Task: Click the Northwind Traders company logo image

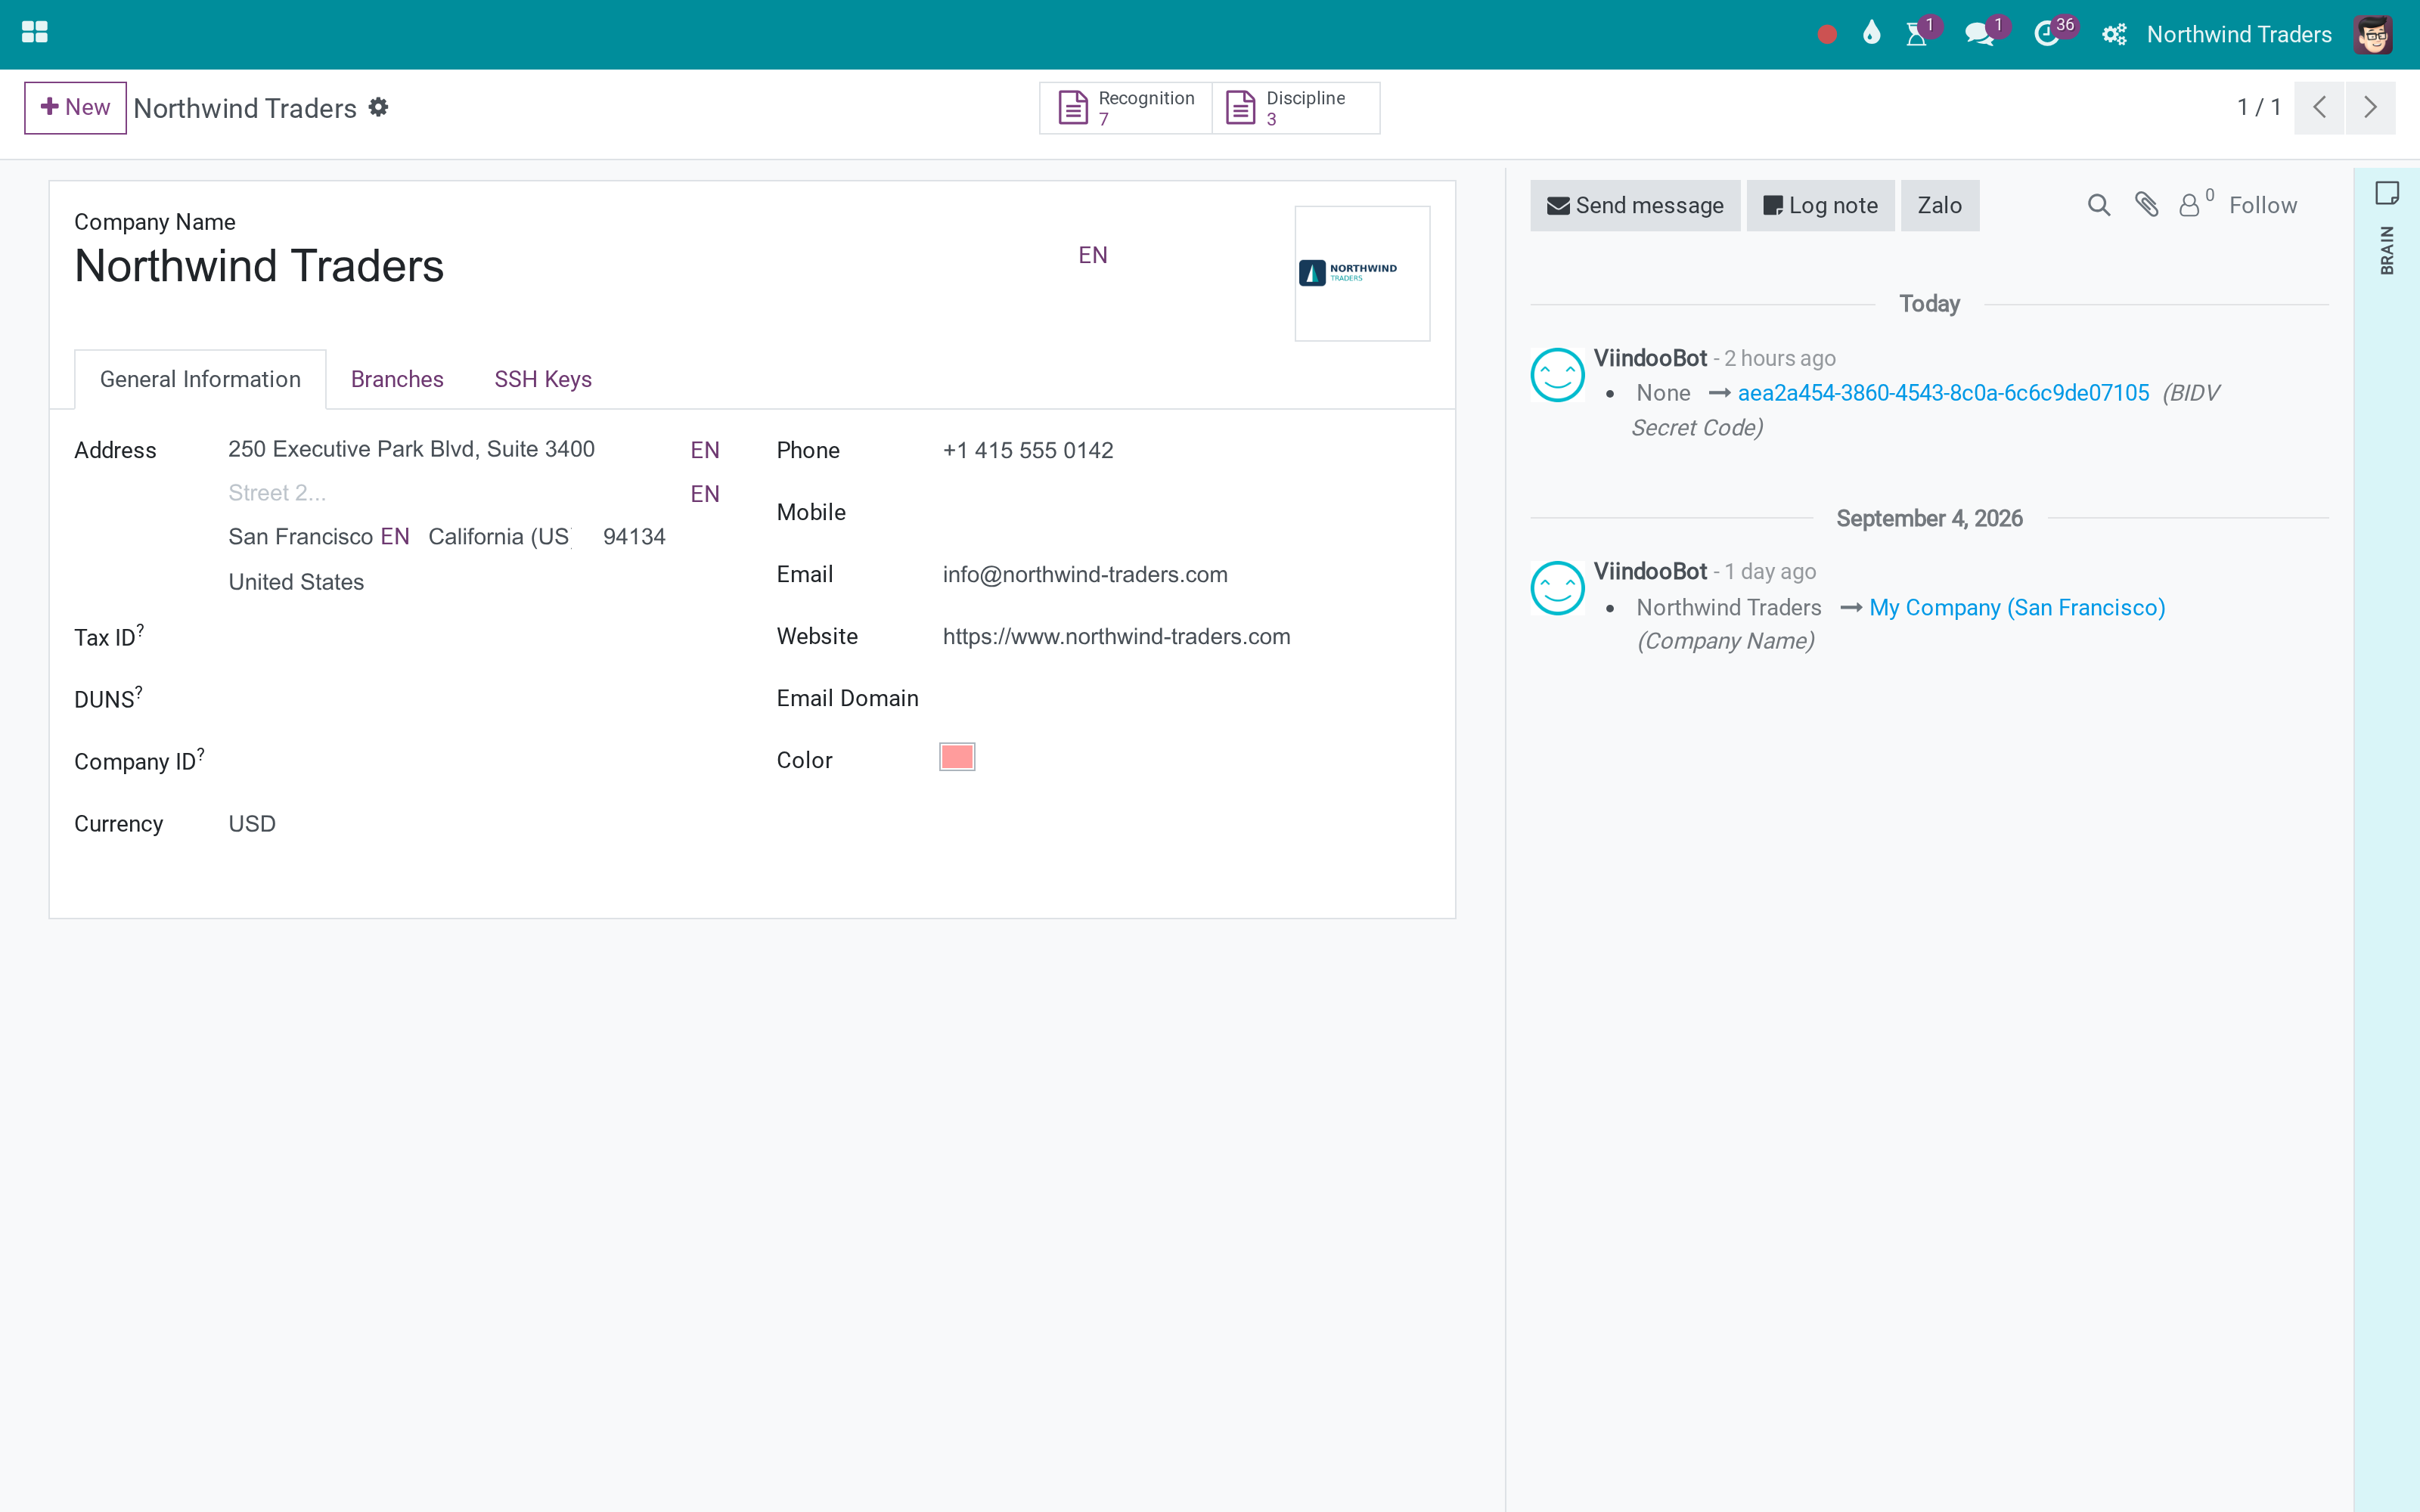Action: click(1362, 273)
